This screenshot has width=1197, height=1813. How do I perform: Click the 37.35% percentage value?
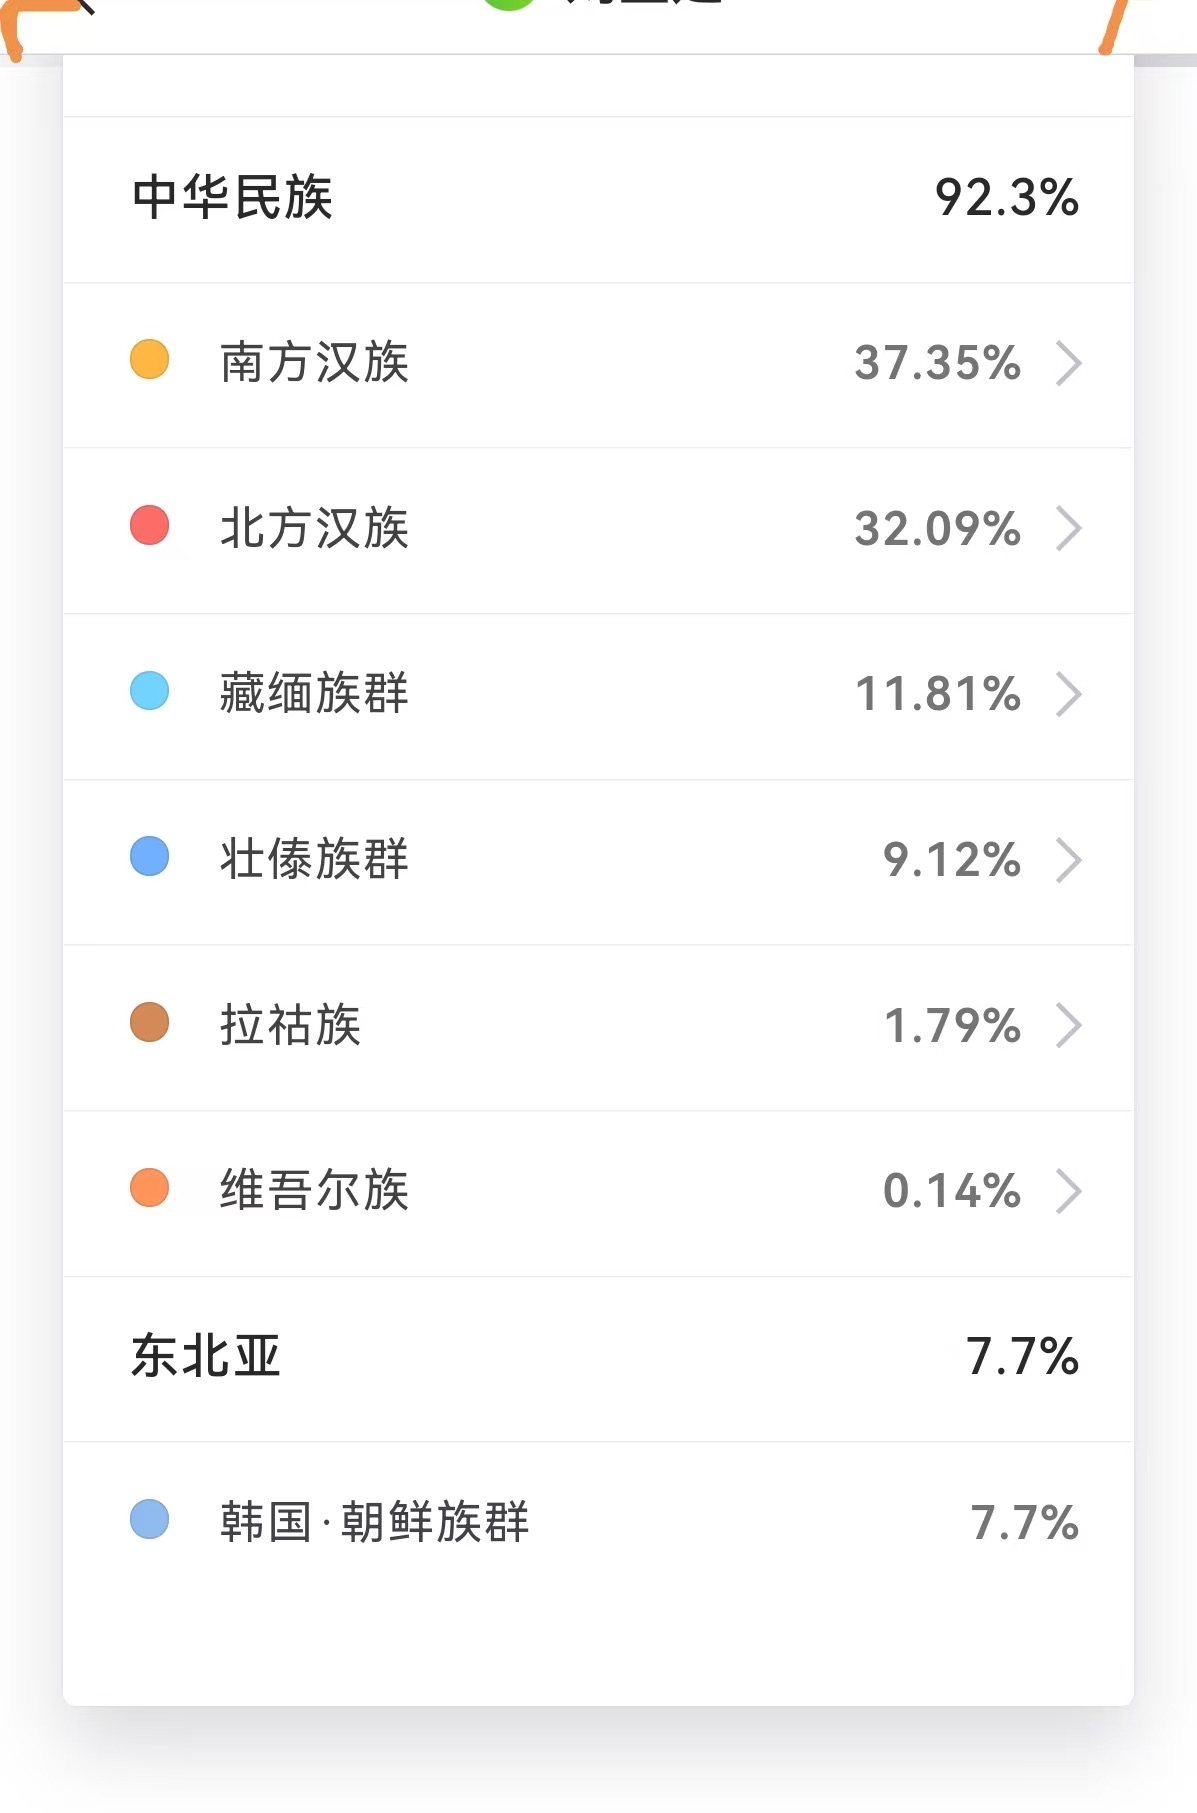click(937, 363)
